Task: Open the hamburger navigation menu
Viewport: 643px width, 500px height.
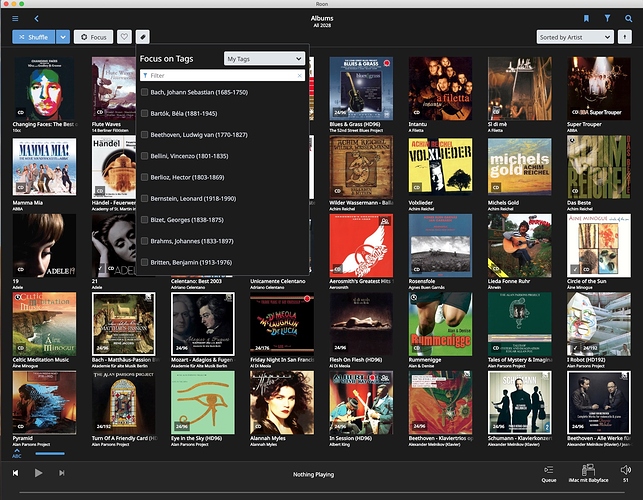Action: coord(15,18)
